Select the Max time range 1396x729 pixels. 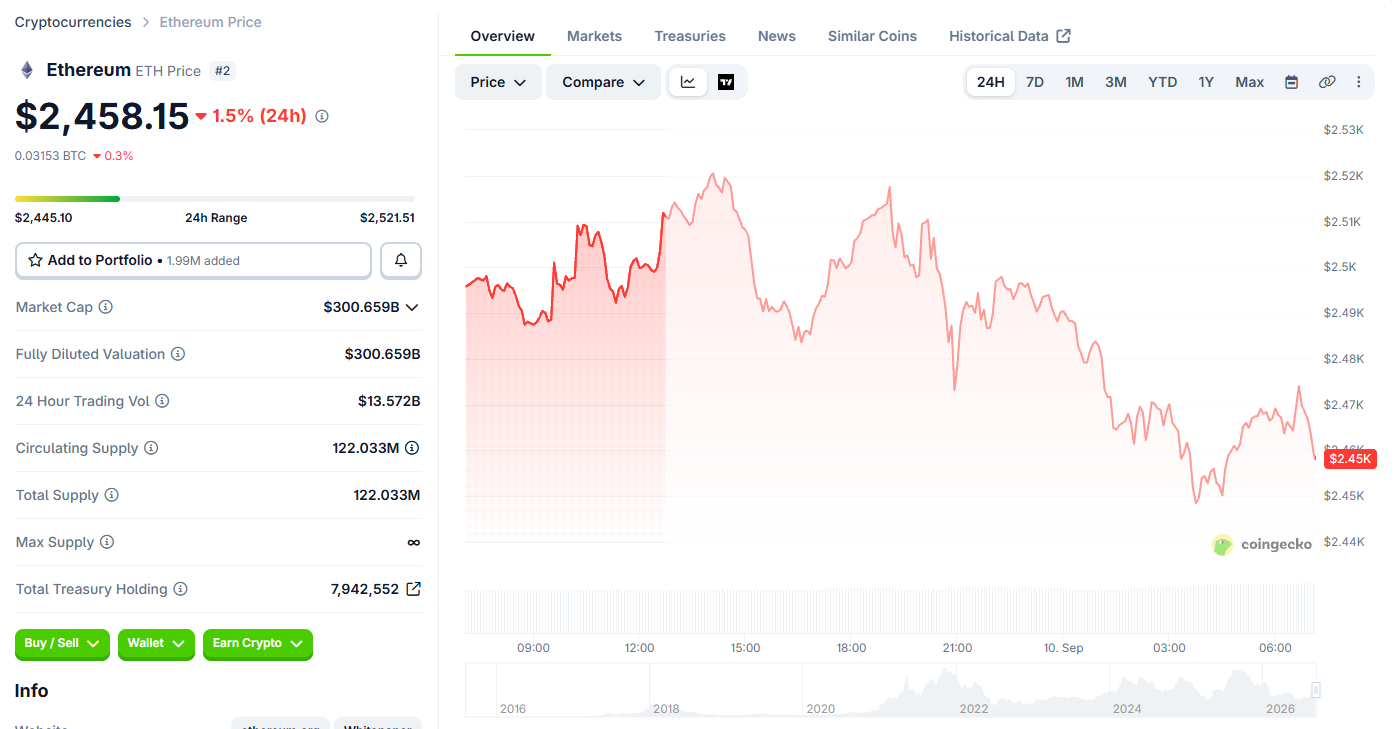point(1250,82)
